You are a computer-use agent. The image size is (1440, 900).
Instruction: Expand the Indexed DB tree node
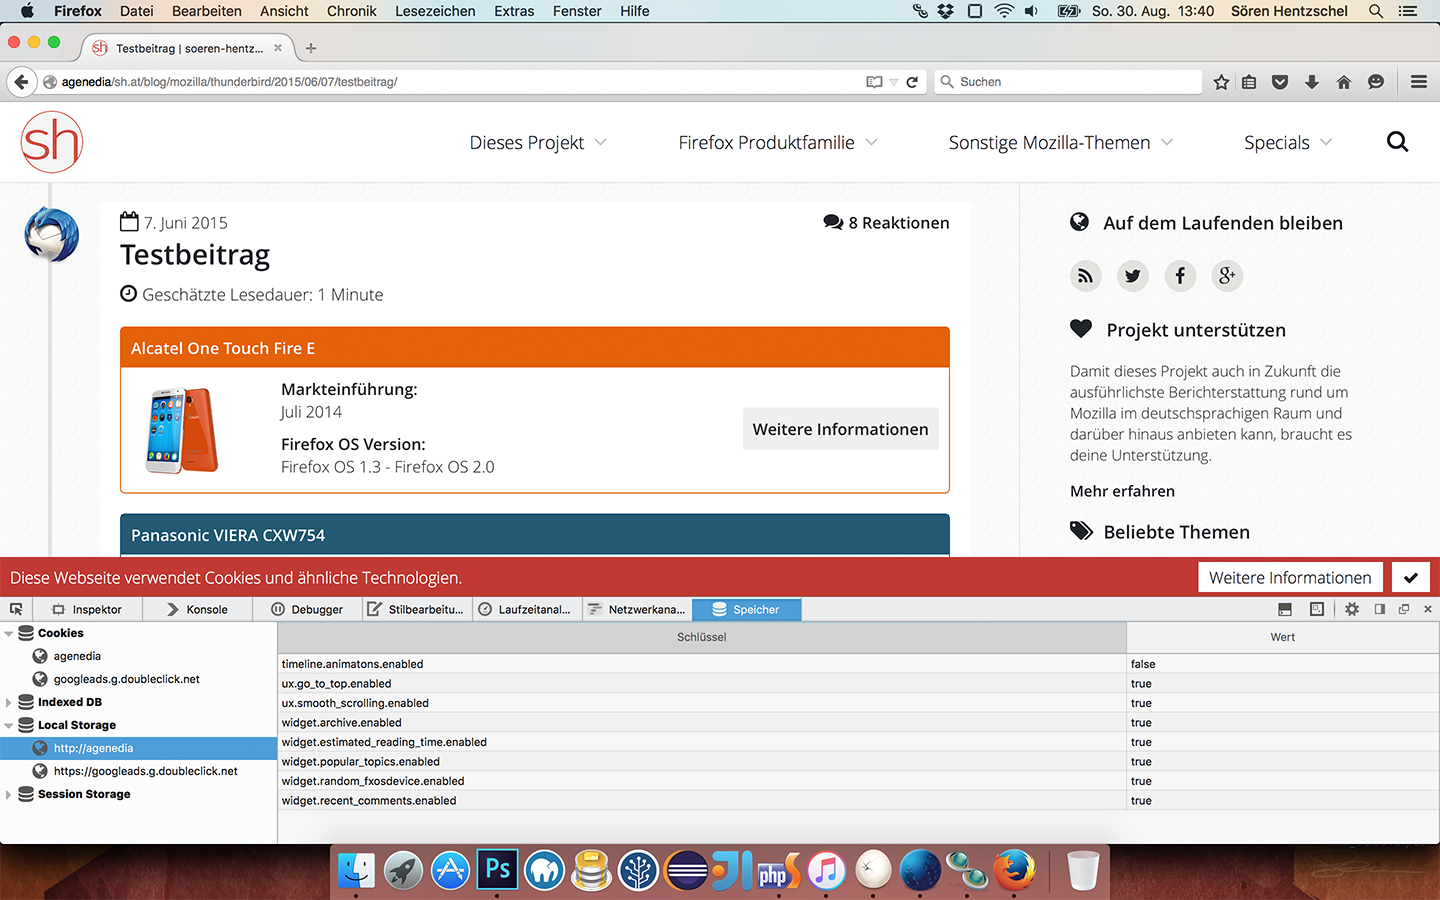[9, 703]
